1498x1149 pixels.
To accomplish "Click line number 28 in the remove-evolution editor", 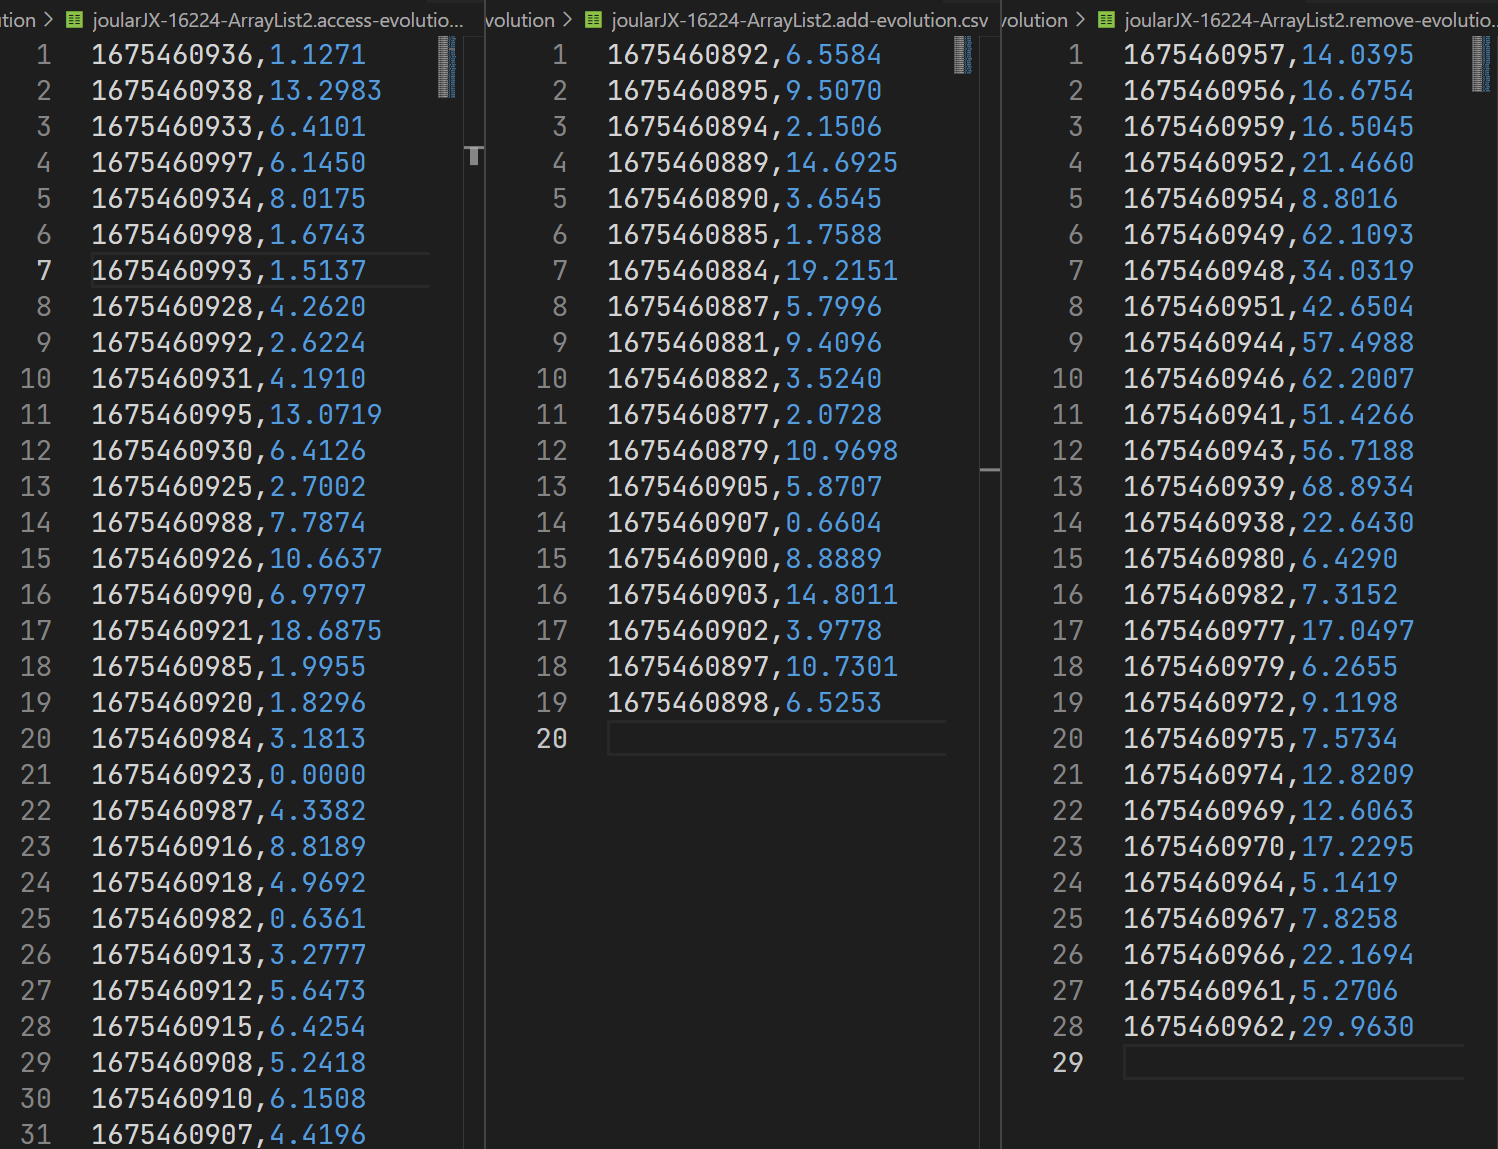I will click(1068, 1027).
